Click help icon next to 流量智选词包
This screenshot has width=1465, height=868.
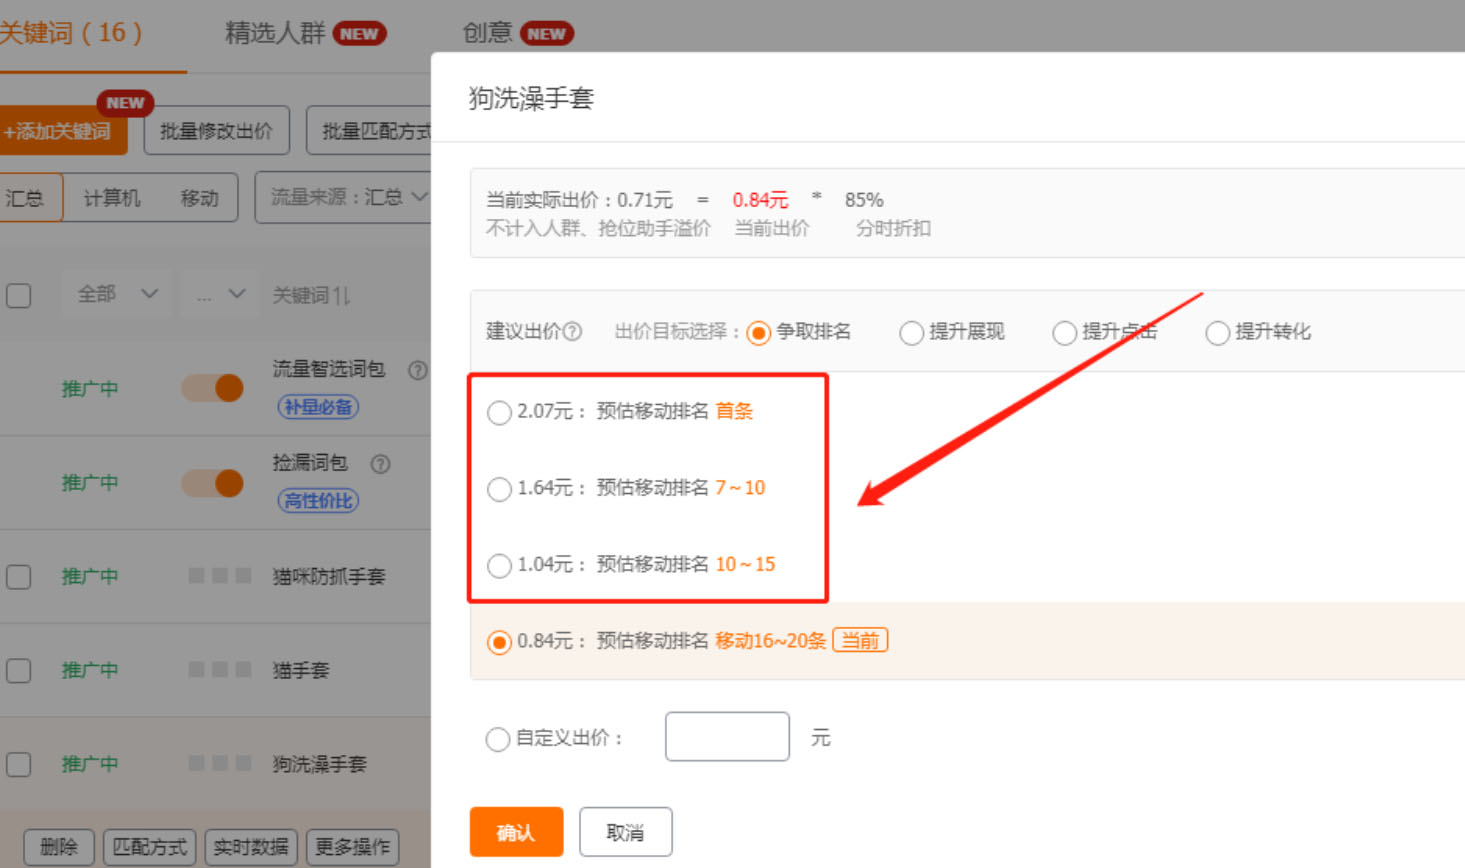(418, 370)
